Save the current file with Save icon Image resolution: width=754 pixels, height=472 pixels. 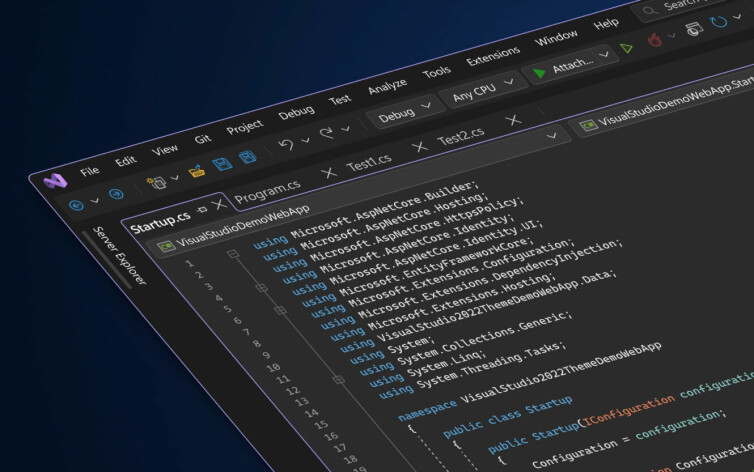coord(222,164)
